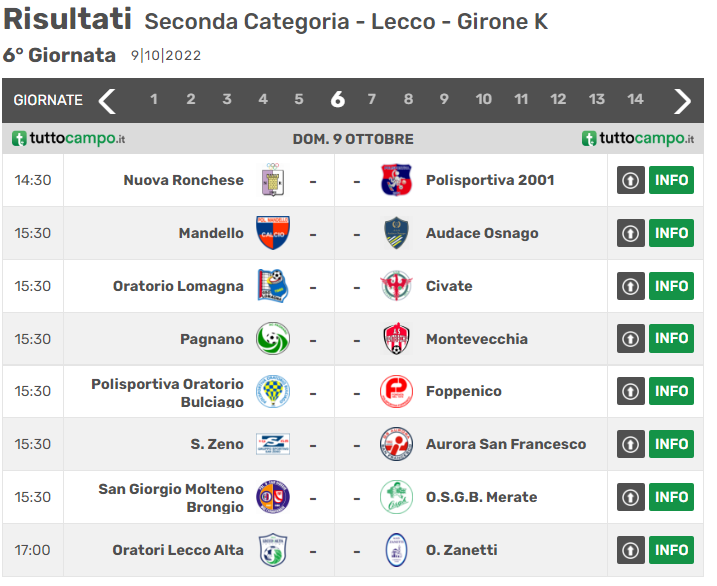Select giornata 7 tab
The image size is (717, 586).
(372, 100)
